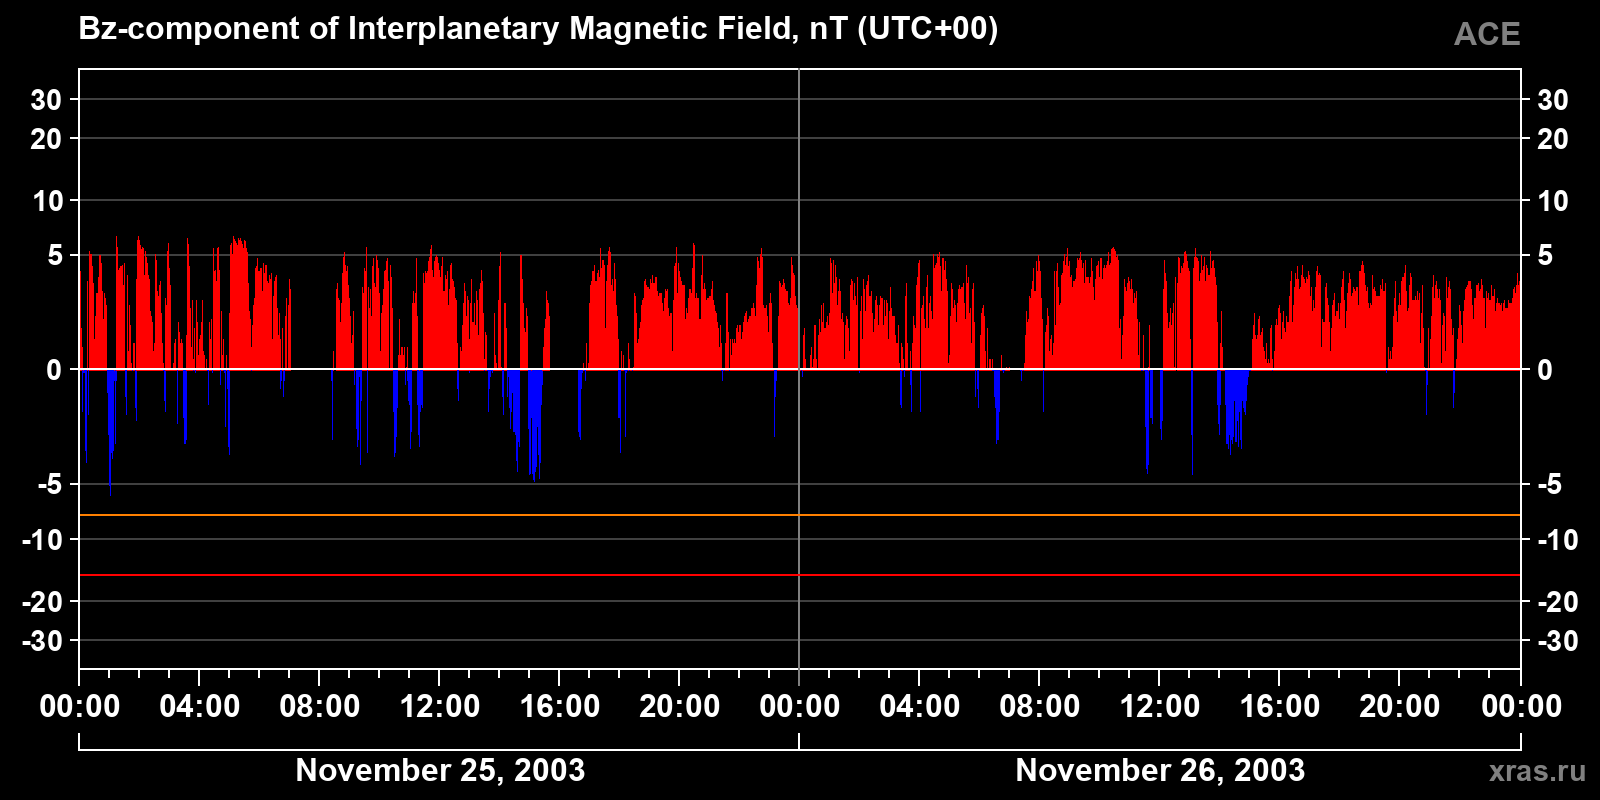This screenshot has width=1600, height=800.
Task: Click the 30 label on left axis
Action: coord(46,100)
